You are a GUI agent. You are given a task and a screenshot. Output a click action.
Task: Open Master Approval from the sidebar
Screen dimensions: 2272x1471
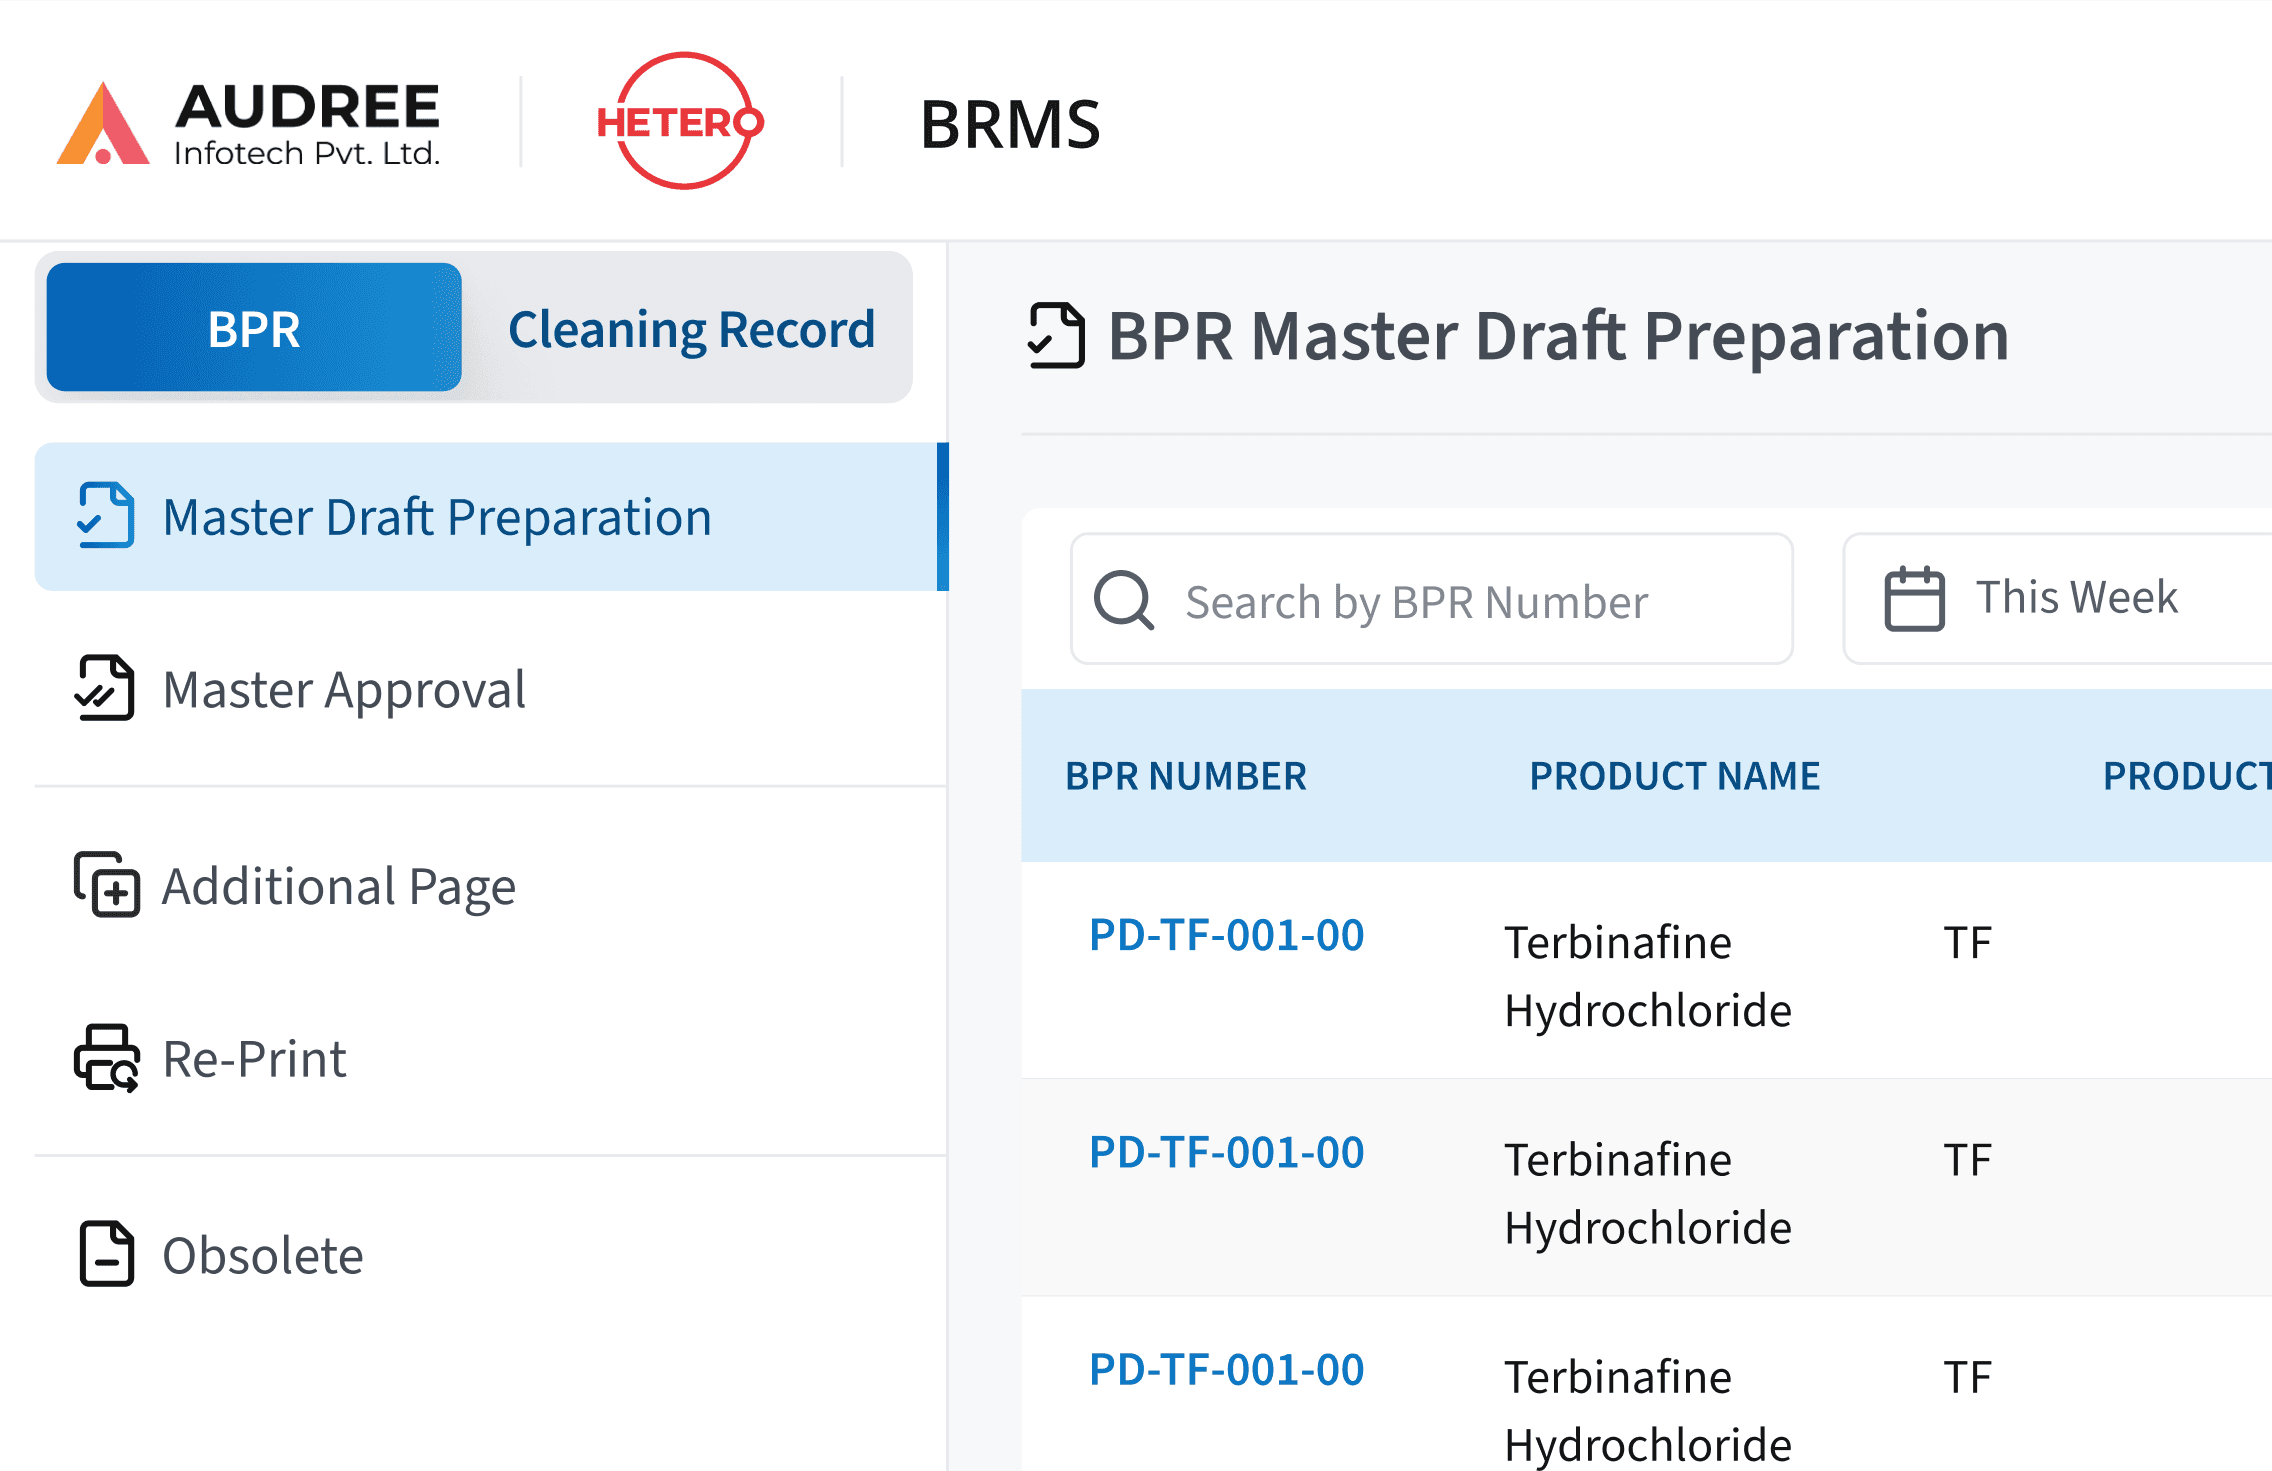(x=343, y=689)
